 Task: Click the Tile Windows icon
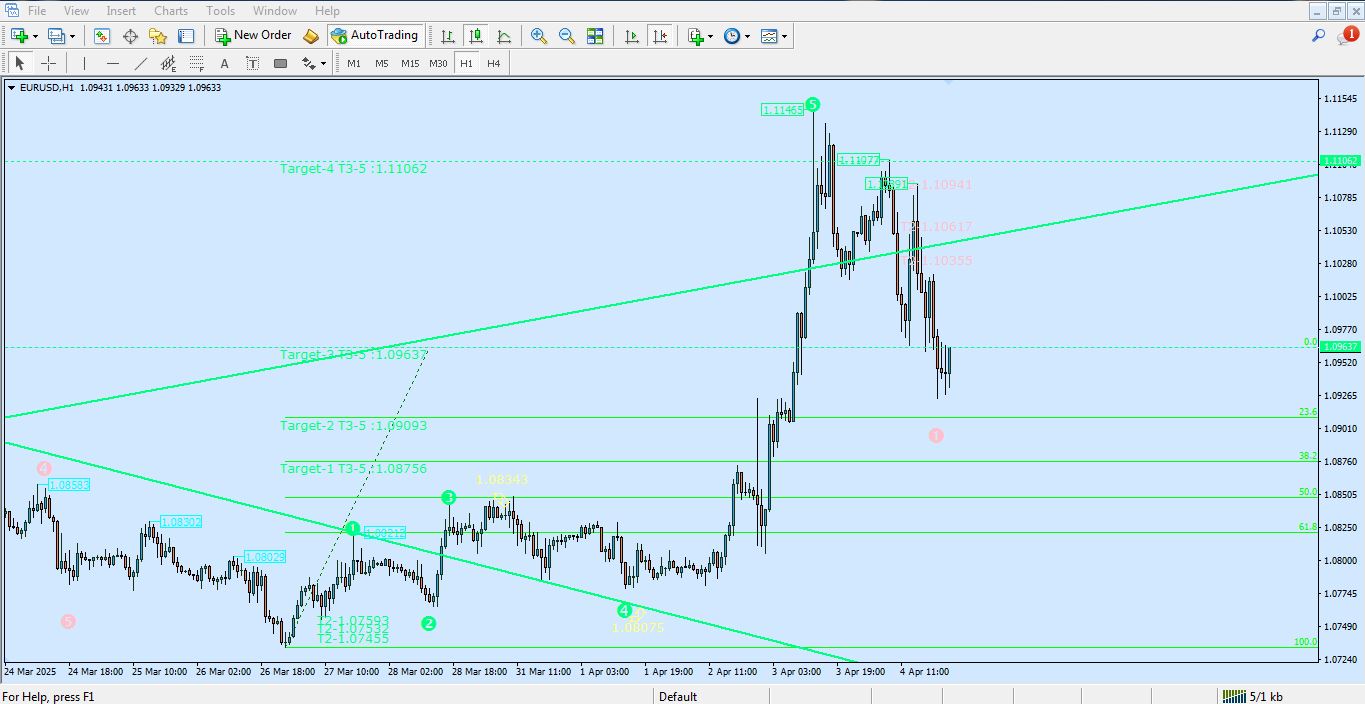[x=594, y=36]
